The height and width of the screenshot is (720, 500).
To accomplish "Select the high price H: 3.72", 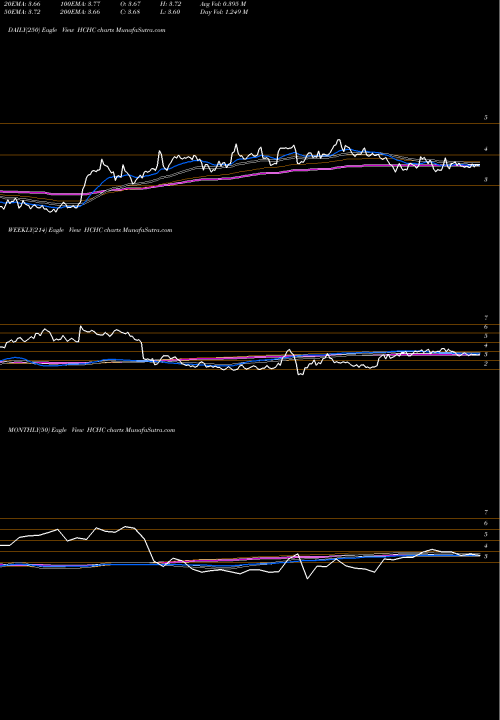I will point(171,4).
